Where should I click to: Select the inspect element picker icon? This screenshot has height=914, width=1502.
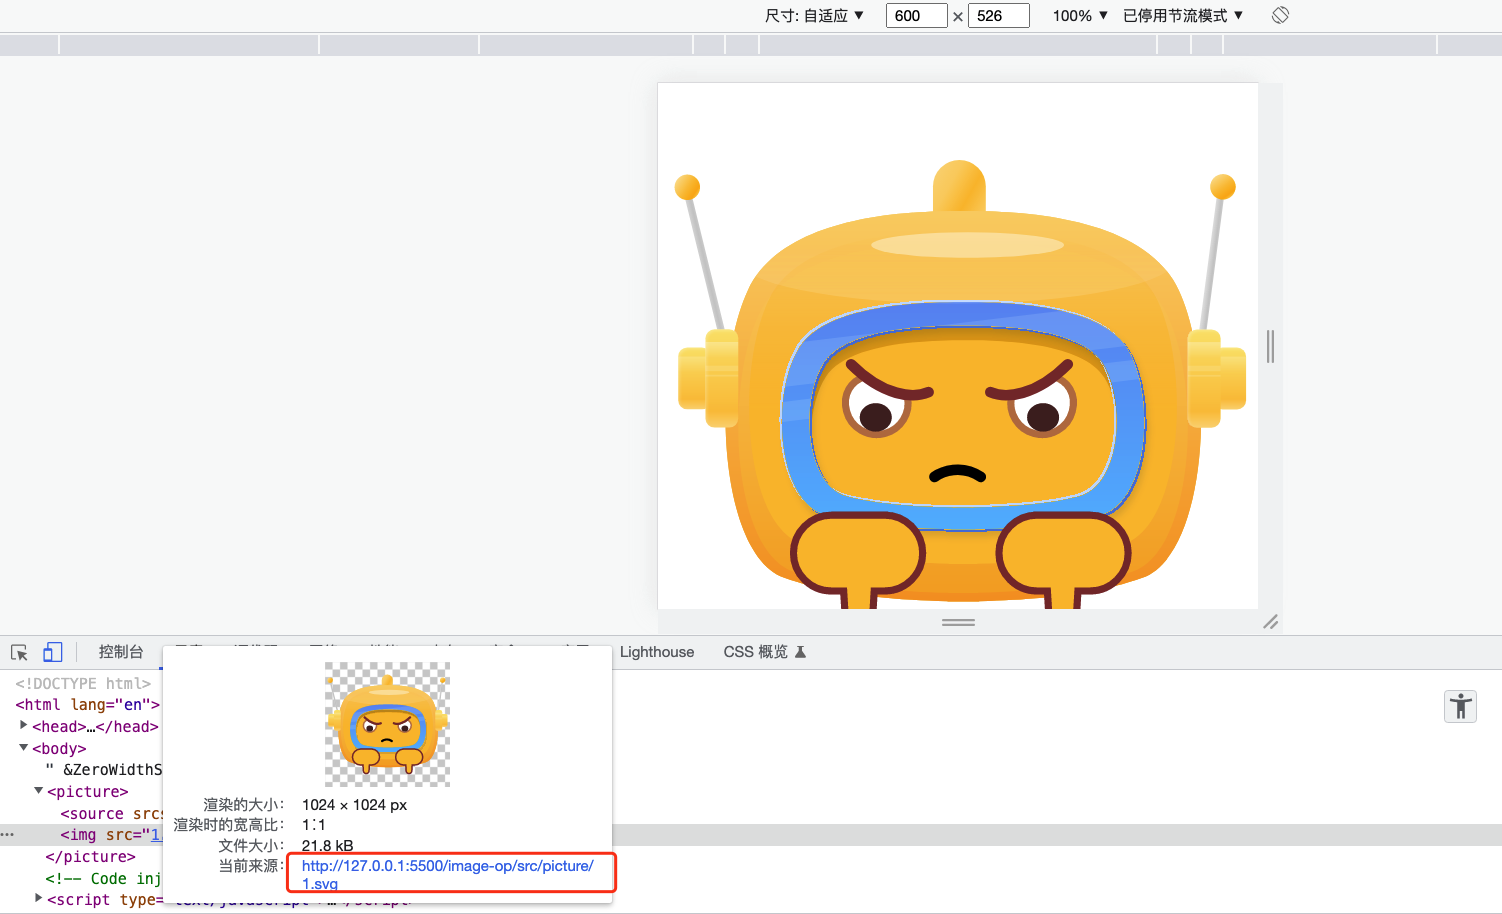pos(19,653)
